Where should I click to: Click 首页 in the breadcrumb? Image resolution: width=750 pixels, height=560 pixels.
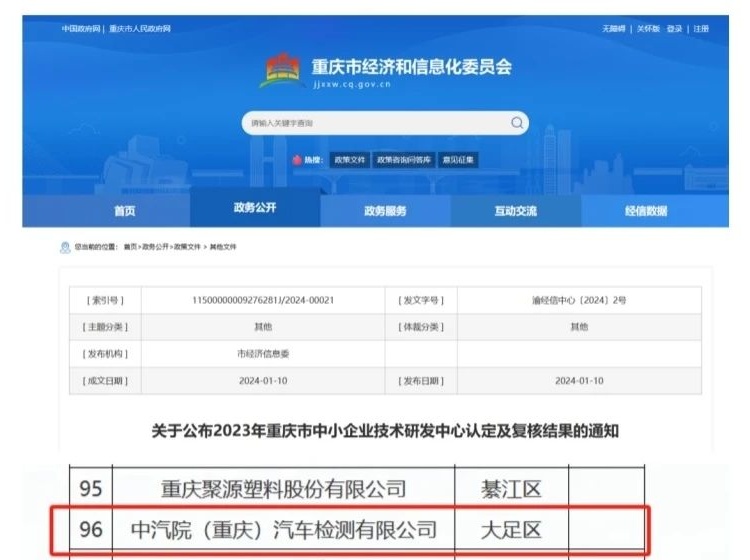coord(130,247)
